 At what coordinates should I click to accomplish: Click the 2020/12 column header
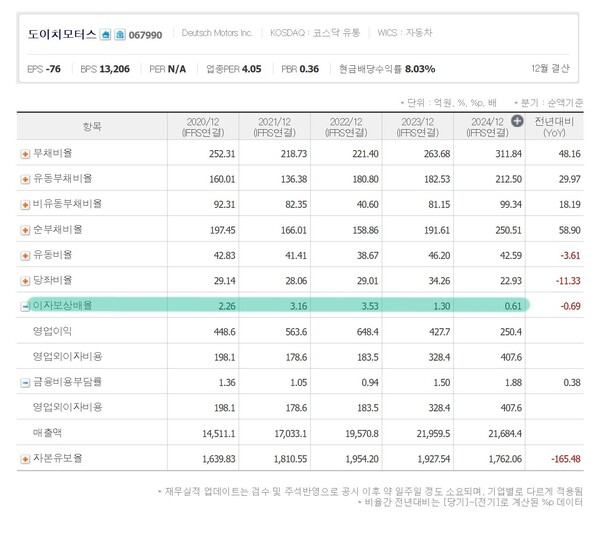click(x=203, y=127)
